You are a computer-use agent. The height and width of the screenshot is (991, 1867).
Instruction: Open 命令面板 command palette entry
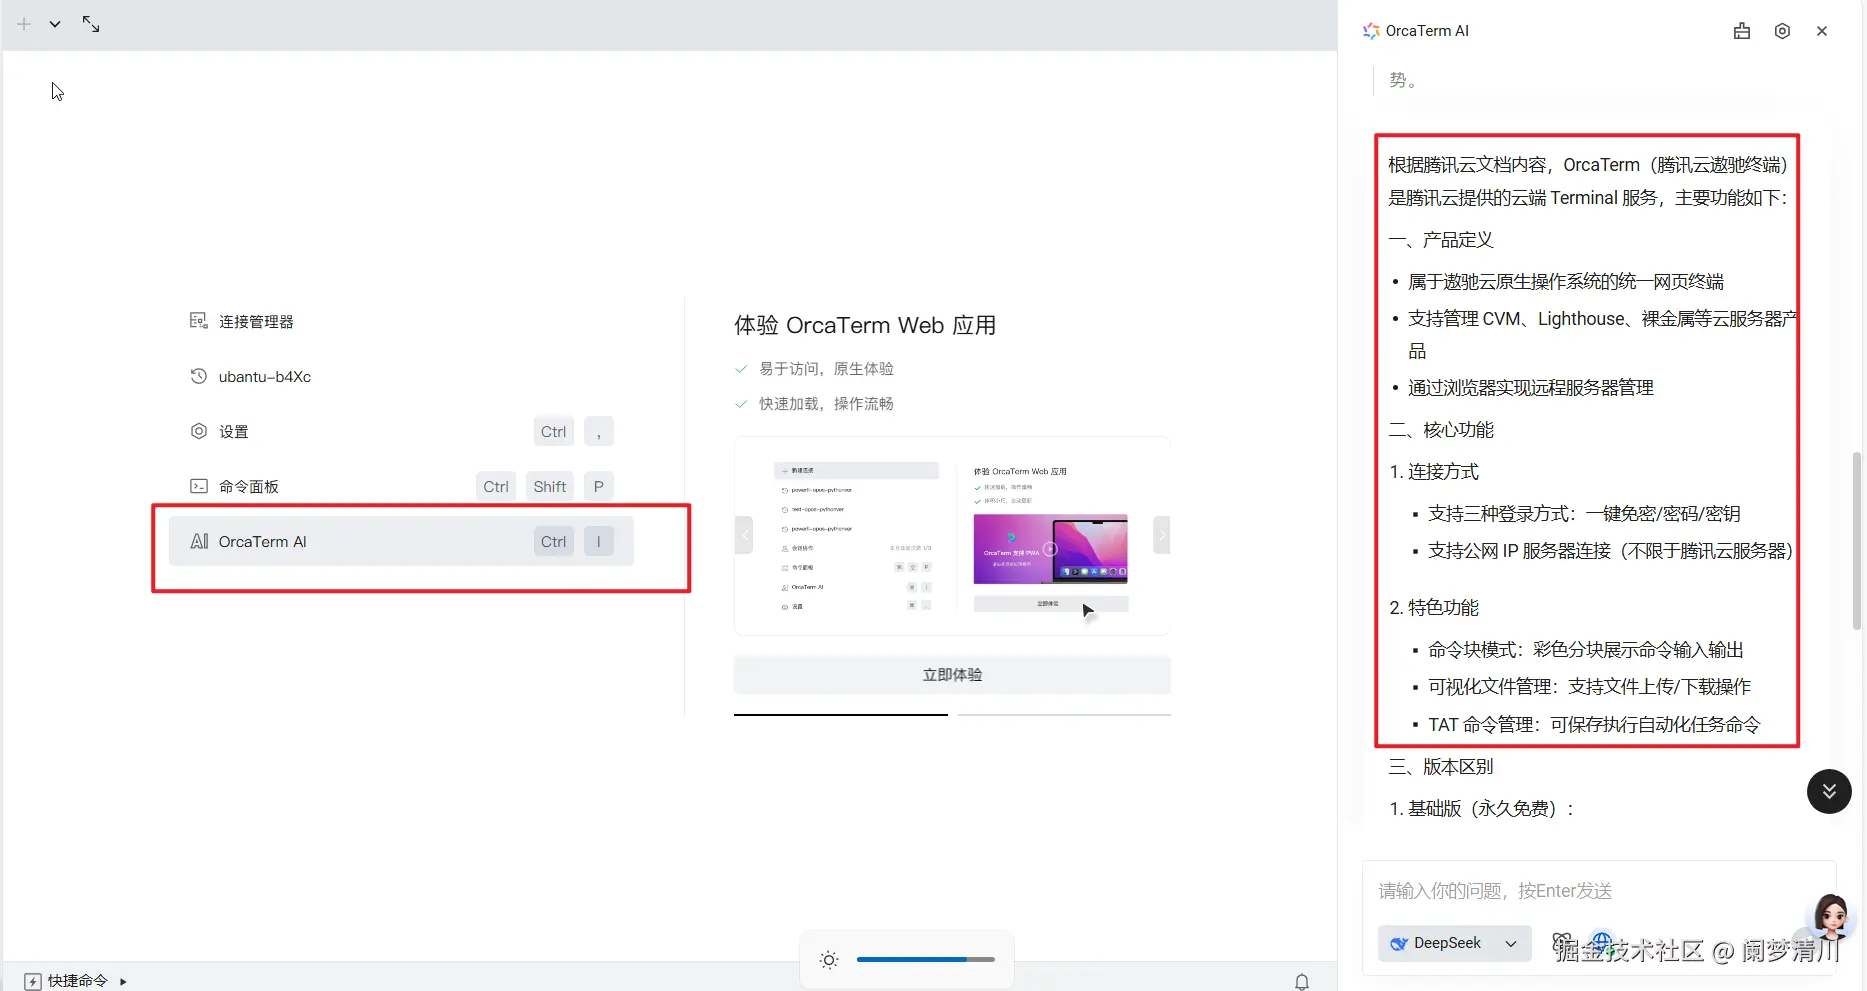(401, 486)
